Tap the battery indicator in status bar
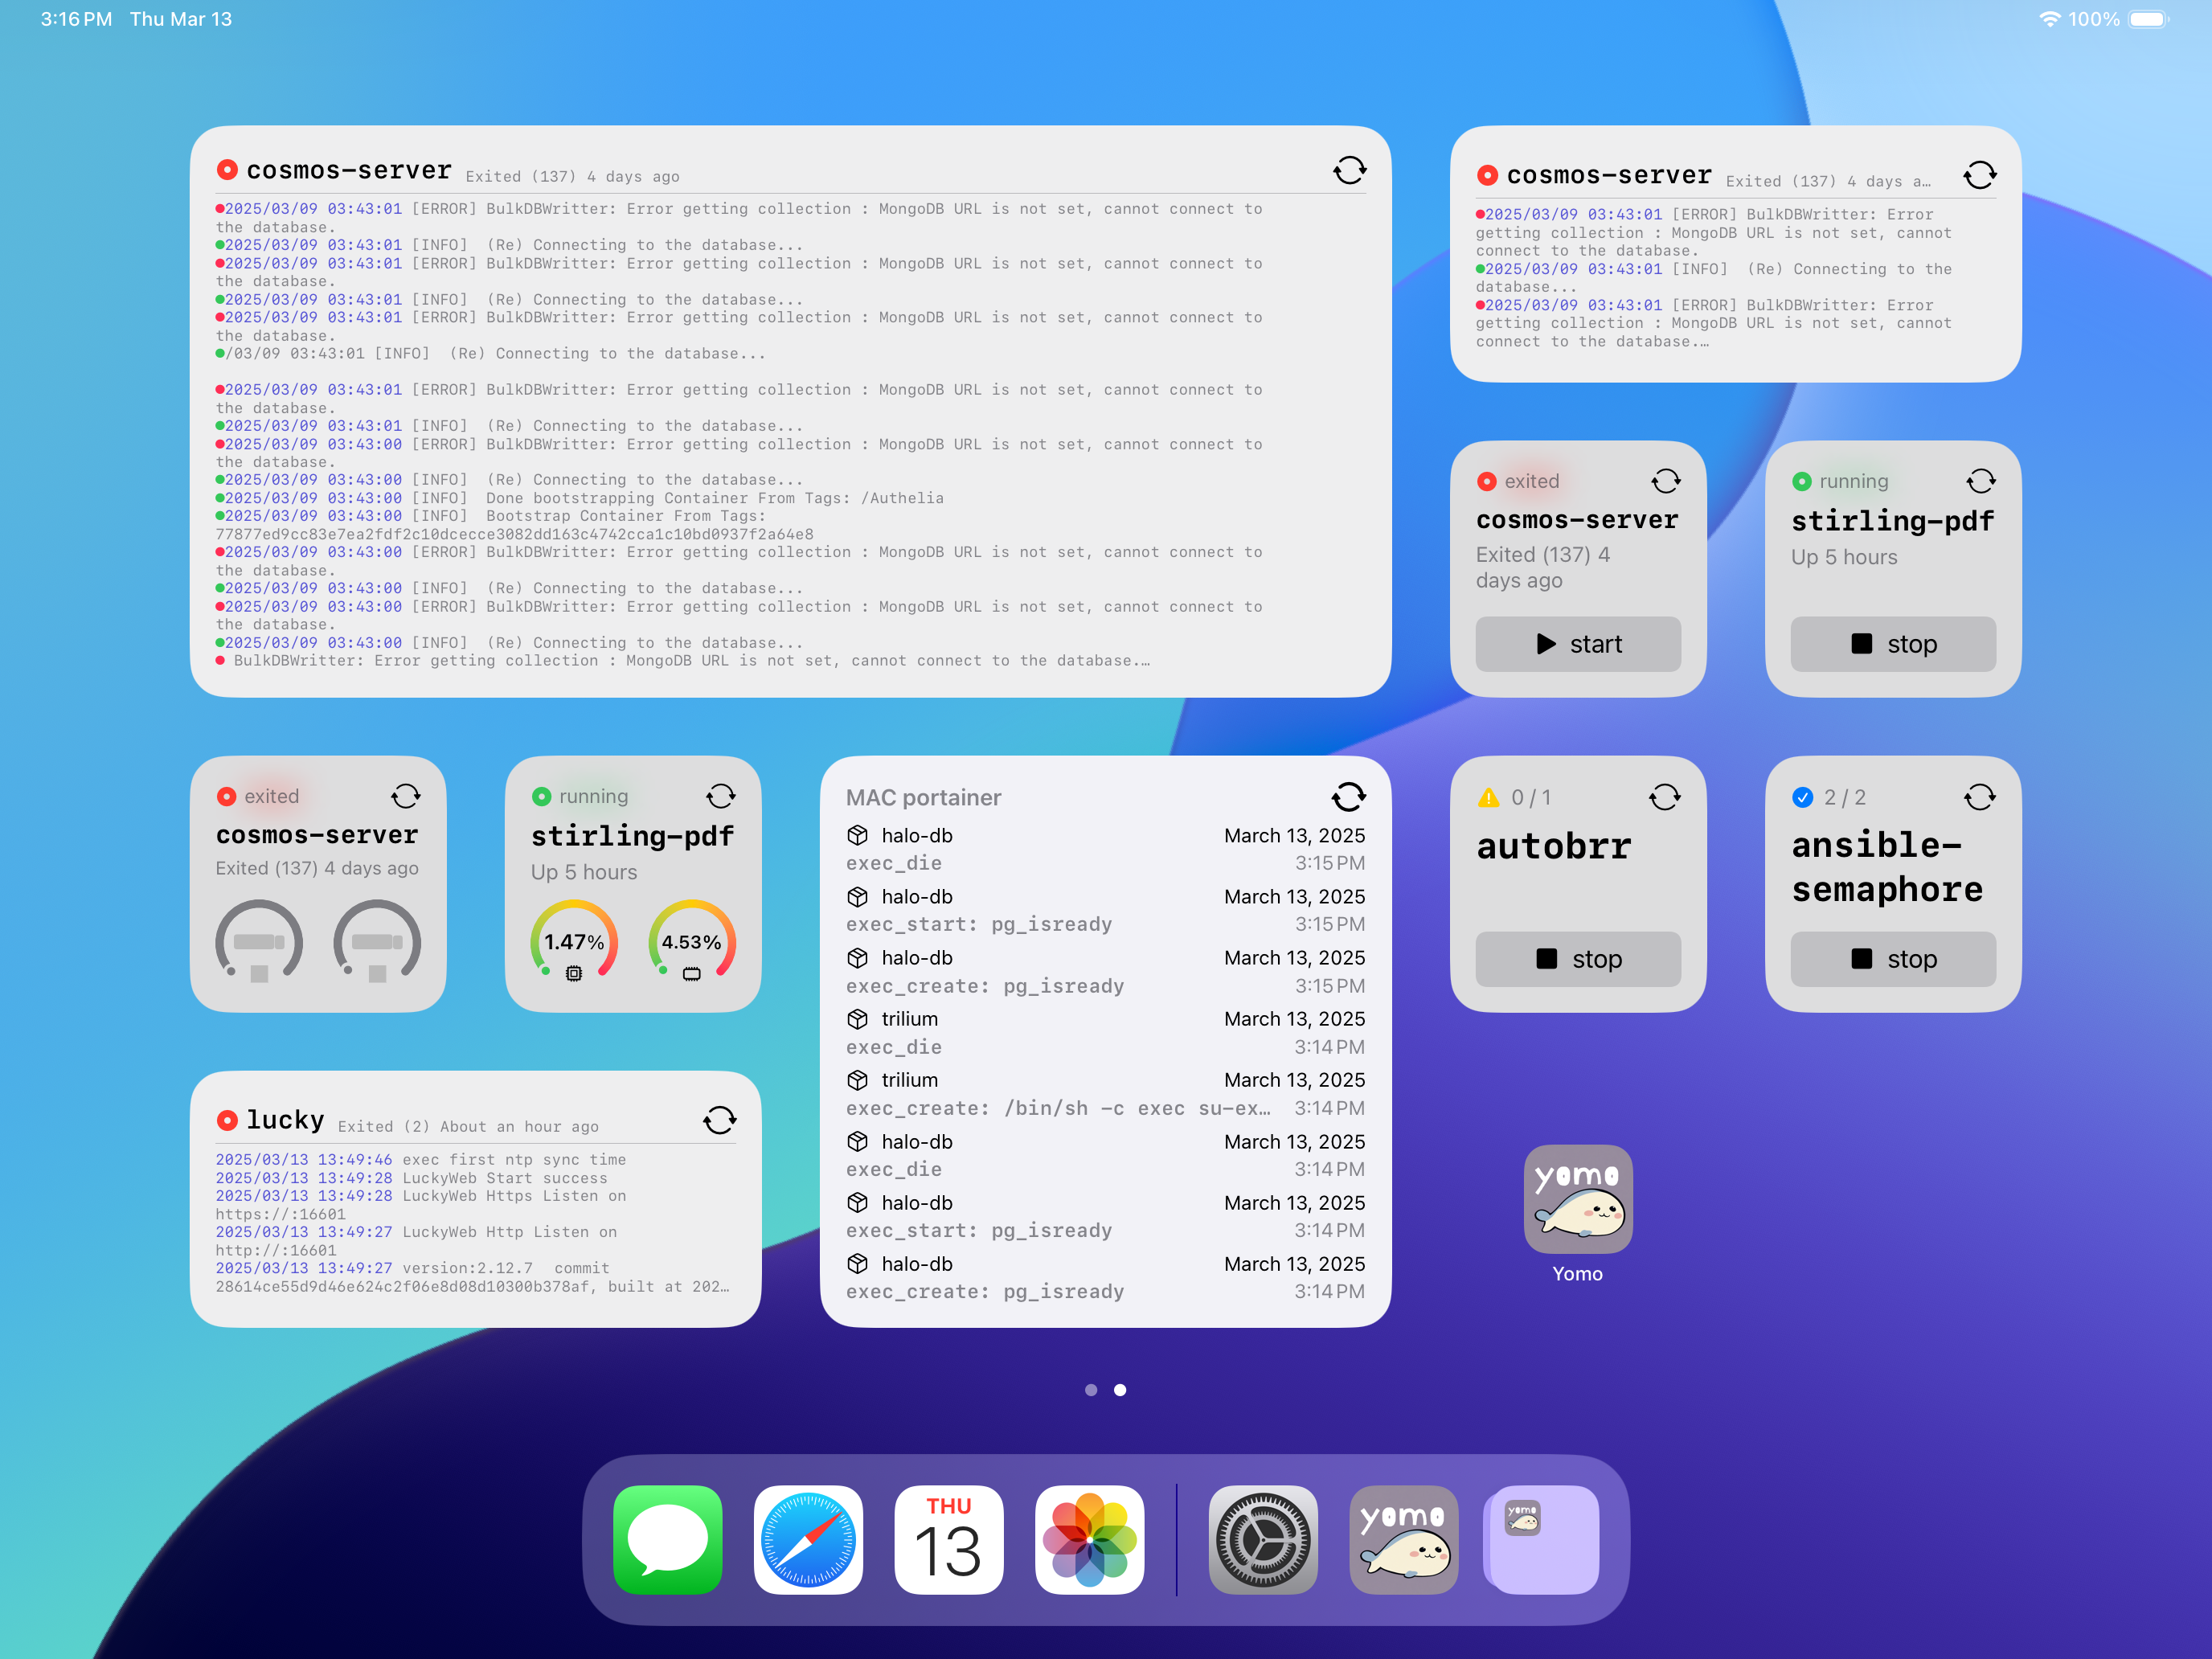The image size is (2212, 1659). [x=2147, y=19]
